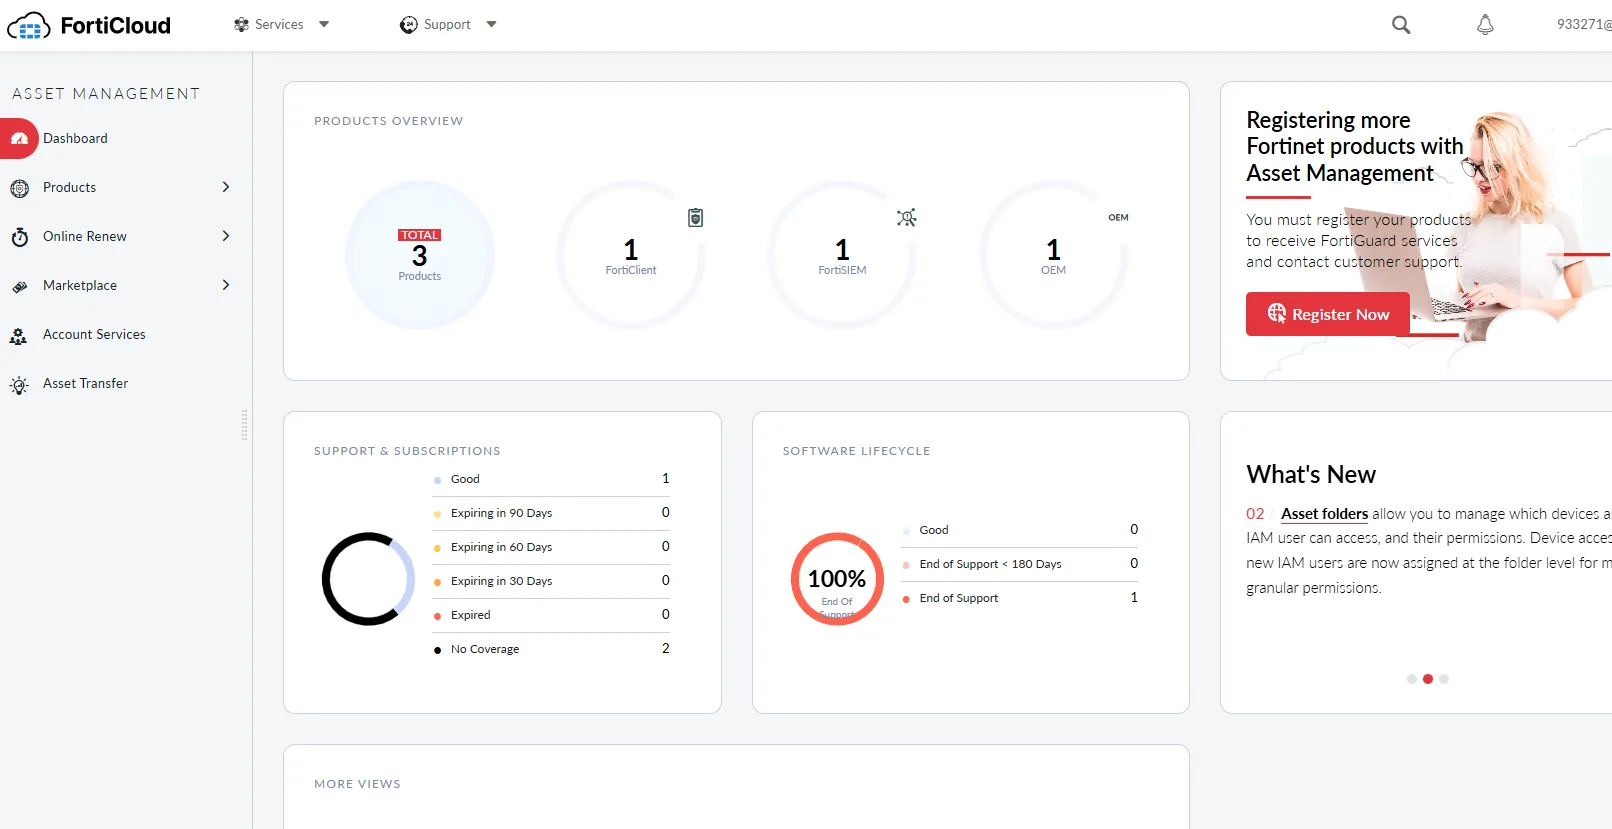Click the Dashboard sidebar icon

[19, 139]
